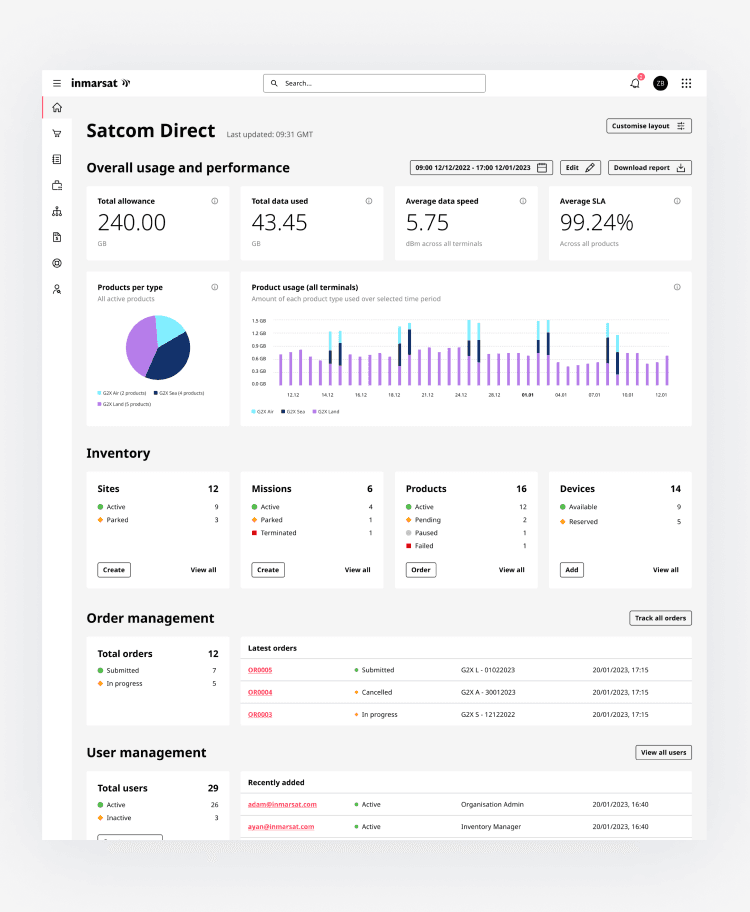Click the G2X Air pie legend swatch
This screenshot has height=912, width=750.
click(x=99, y=393)
